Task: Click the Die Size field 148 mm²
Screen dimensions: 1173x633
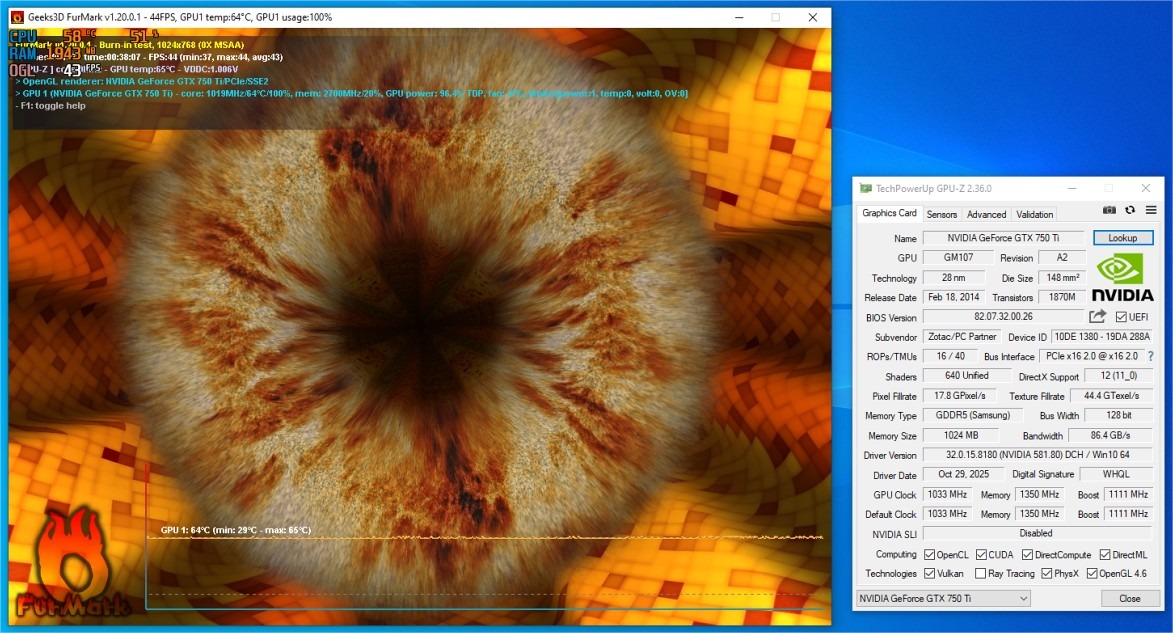Action: (1062, 278)
